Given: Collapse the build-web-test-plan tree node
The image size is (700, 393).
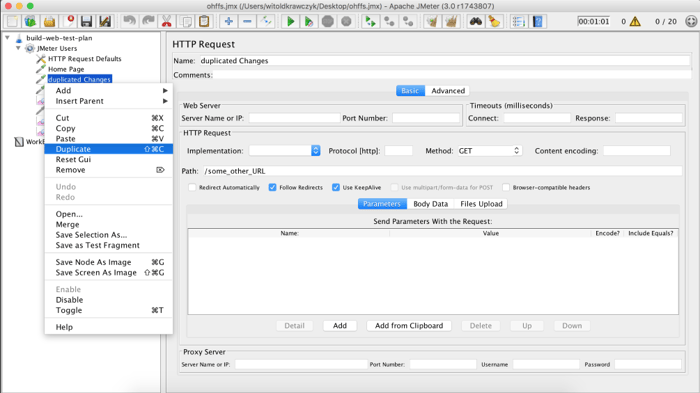Looking at the screenshot, I should coord(8,38).
